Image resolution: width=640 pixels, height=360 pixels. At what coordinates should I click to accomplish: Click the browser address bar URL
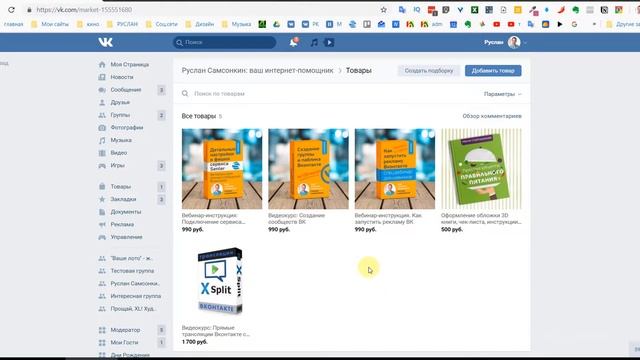point(84,9)
